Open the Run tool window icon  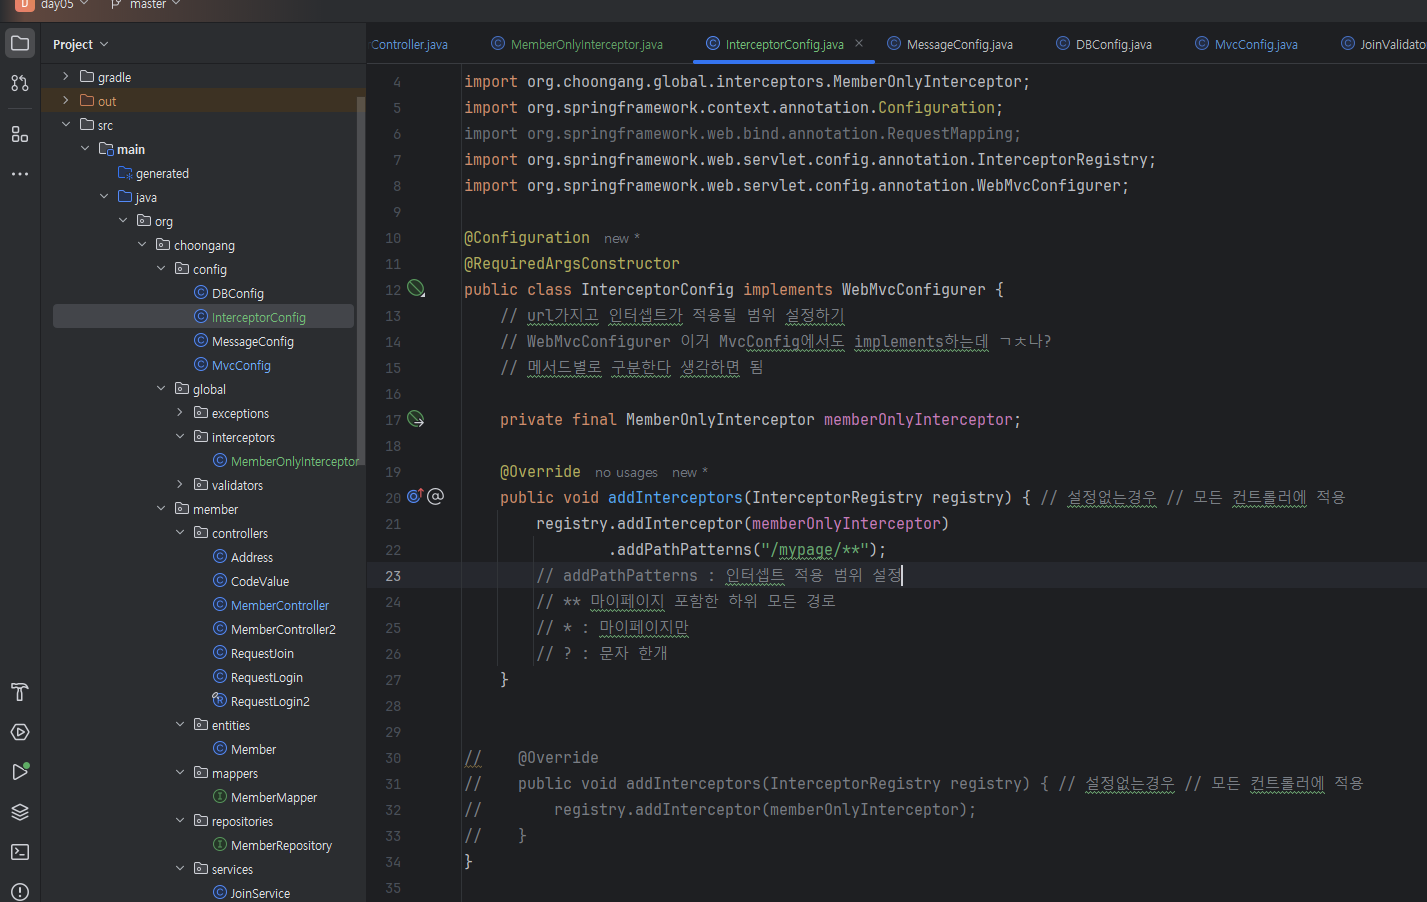click(20, 772)
